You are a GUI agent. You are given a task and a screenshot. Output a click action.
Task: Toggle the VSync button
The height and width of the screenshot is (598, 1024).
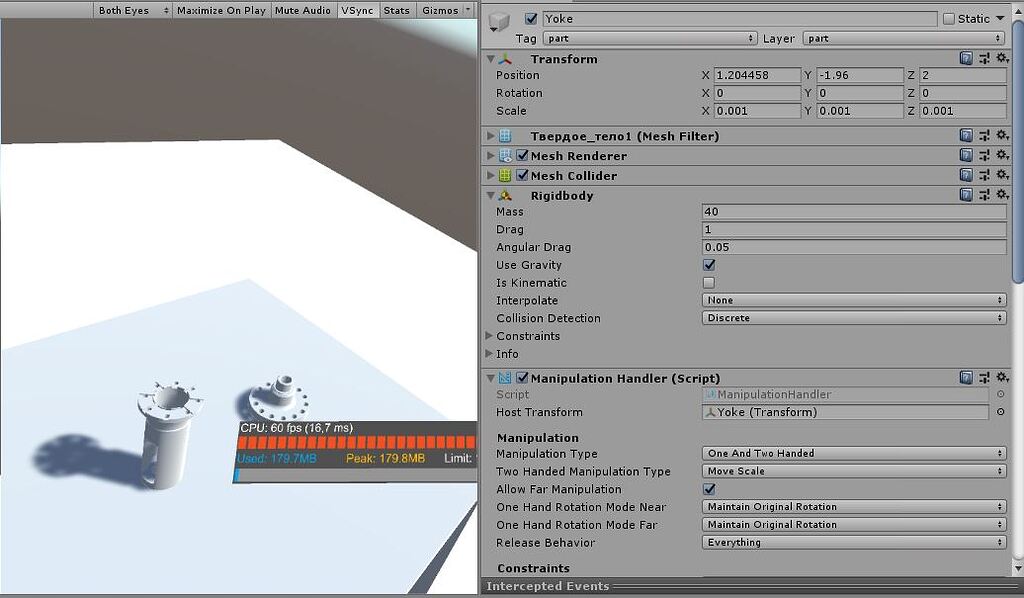click(357, 11)
